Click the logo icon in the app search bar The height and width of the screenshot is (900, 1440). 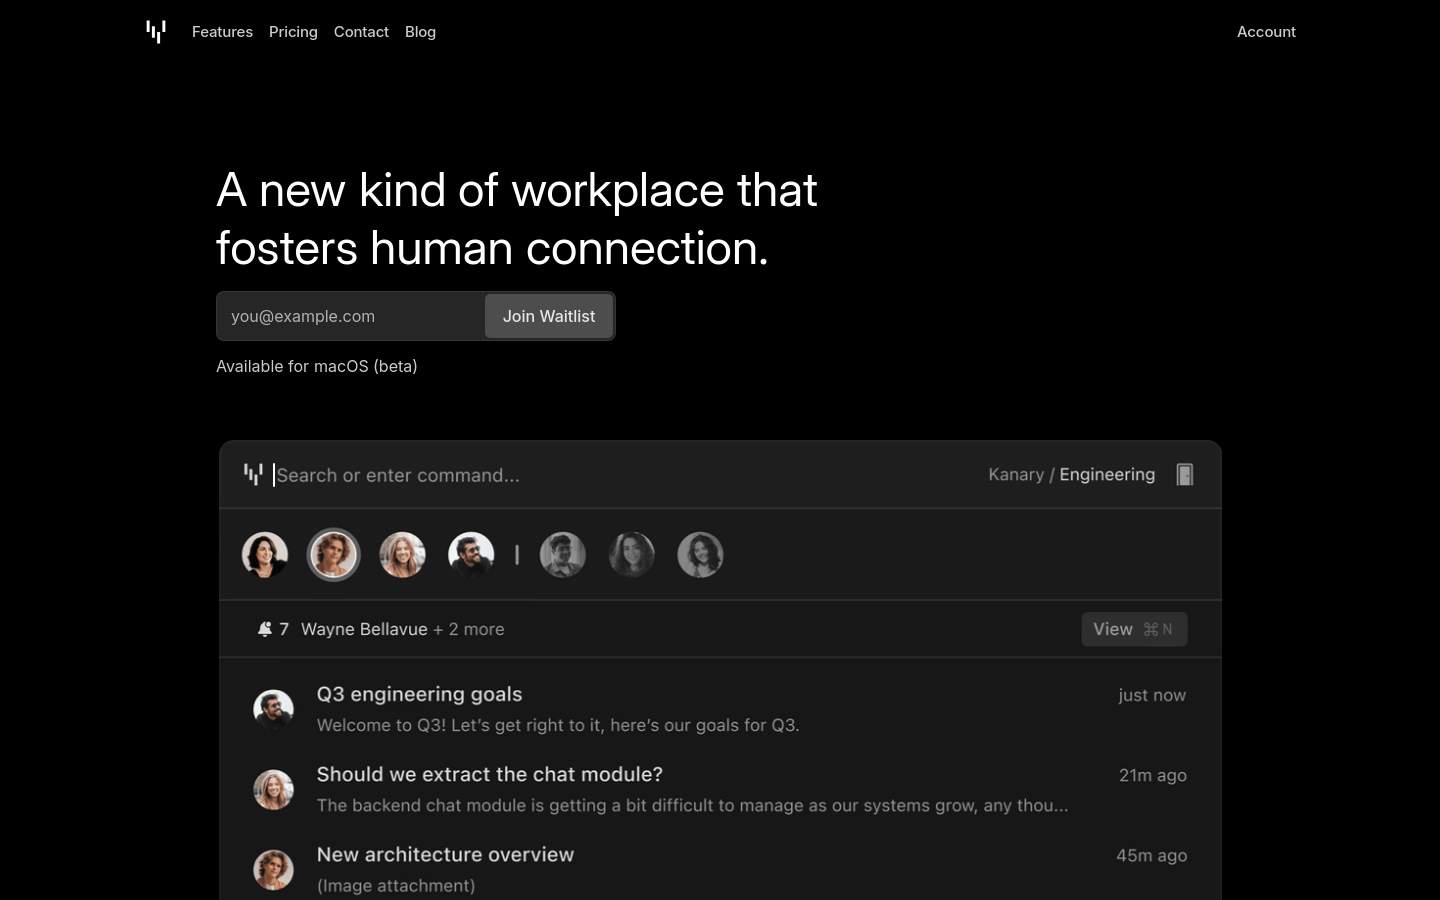coord(253,474)
